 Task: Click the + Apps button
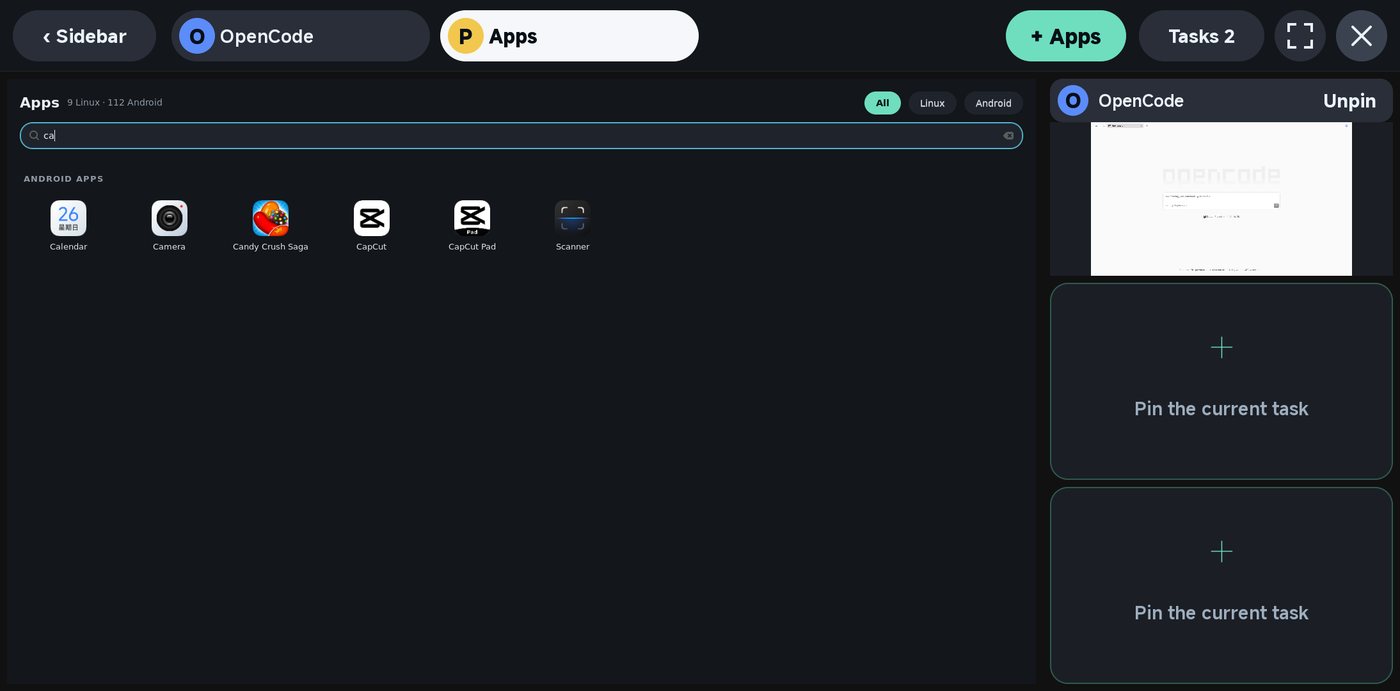(x=1065, y=36)
